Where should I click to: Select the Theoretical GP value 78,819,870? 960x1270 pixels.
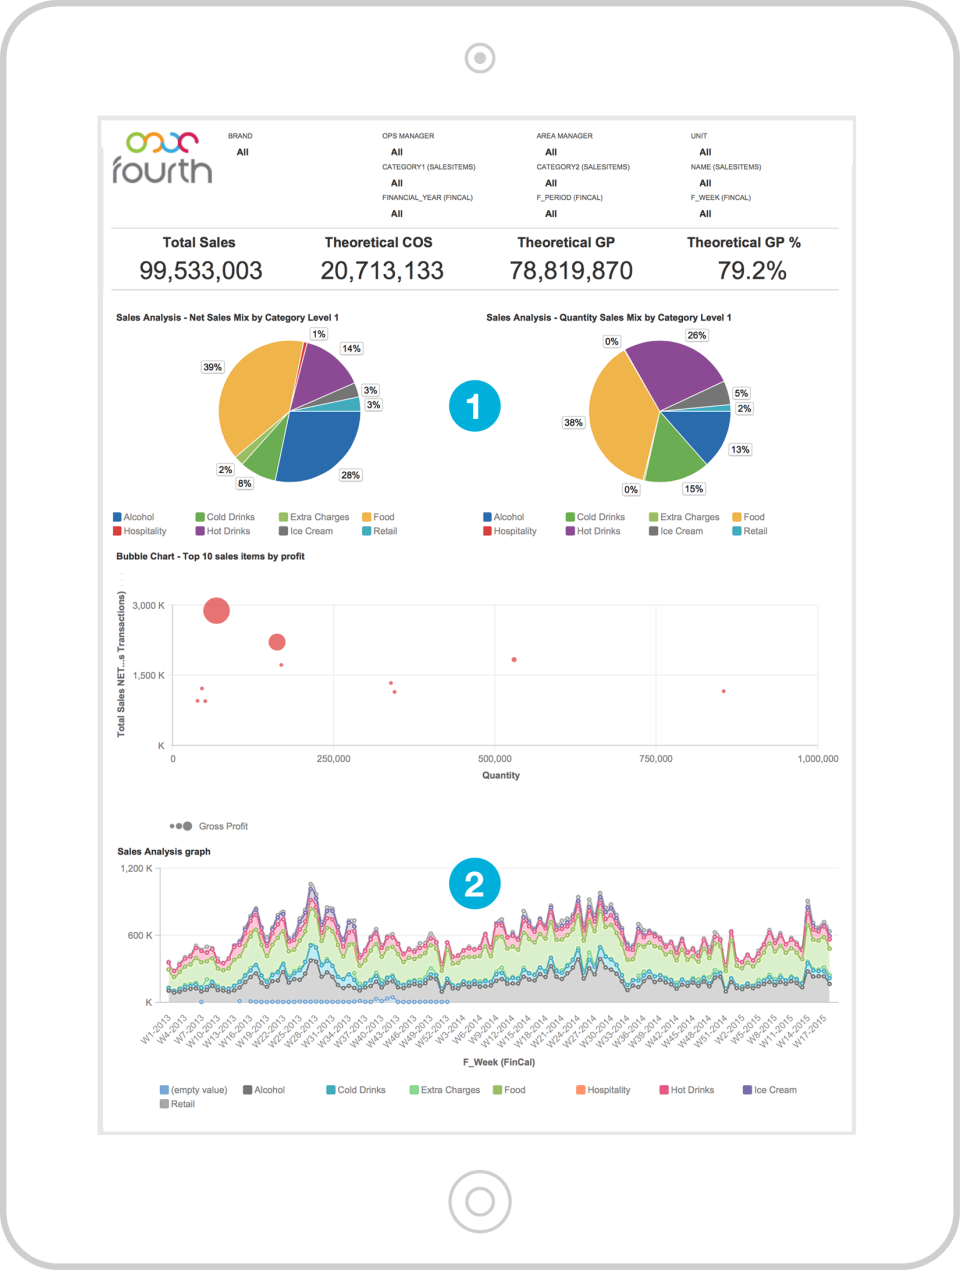click(x=571, y=271)
